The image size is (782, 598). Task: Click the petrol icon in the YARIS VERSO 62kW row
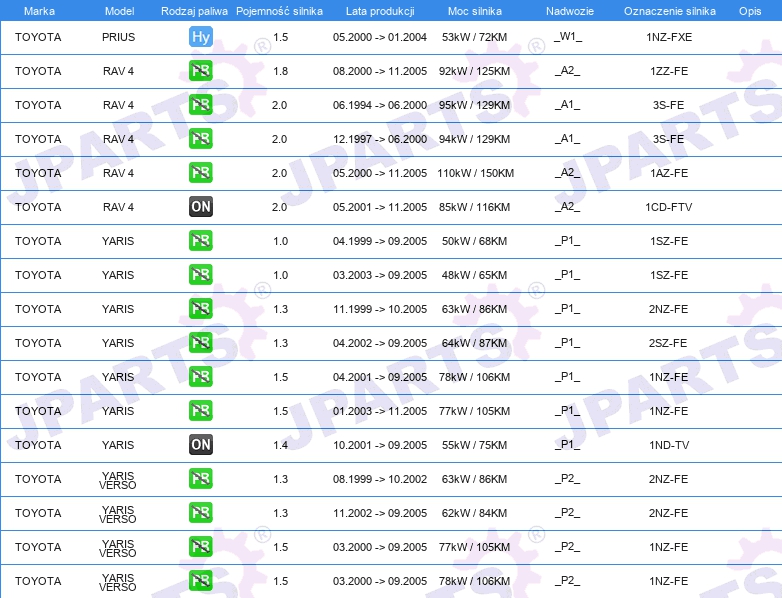(201, 513)
